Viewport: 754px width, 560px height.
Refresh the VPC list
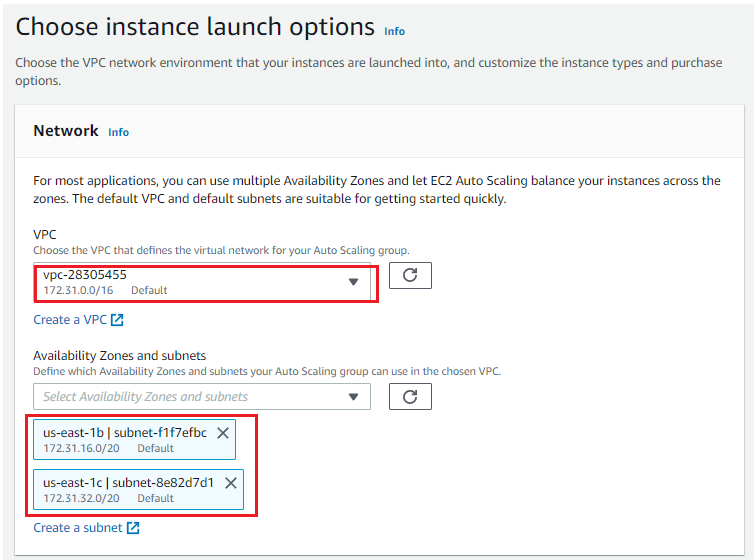pos(410,275)
